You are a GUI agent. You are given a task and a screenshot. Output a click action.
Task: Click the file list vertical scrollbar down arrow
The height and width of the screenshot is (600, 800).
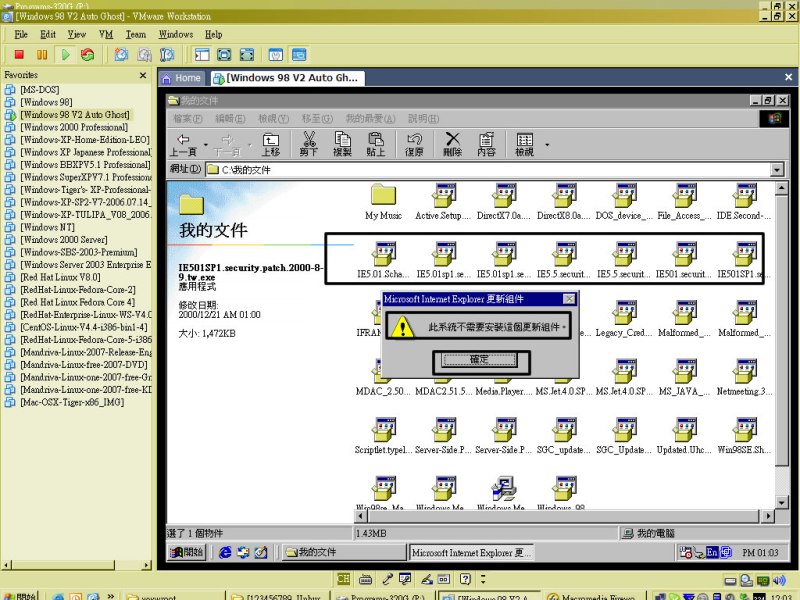pos(781,503)
